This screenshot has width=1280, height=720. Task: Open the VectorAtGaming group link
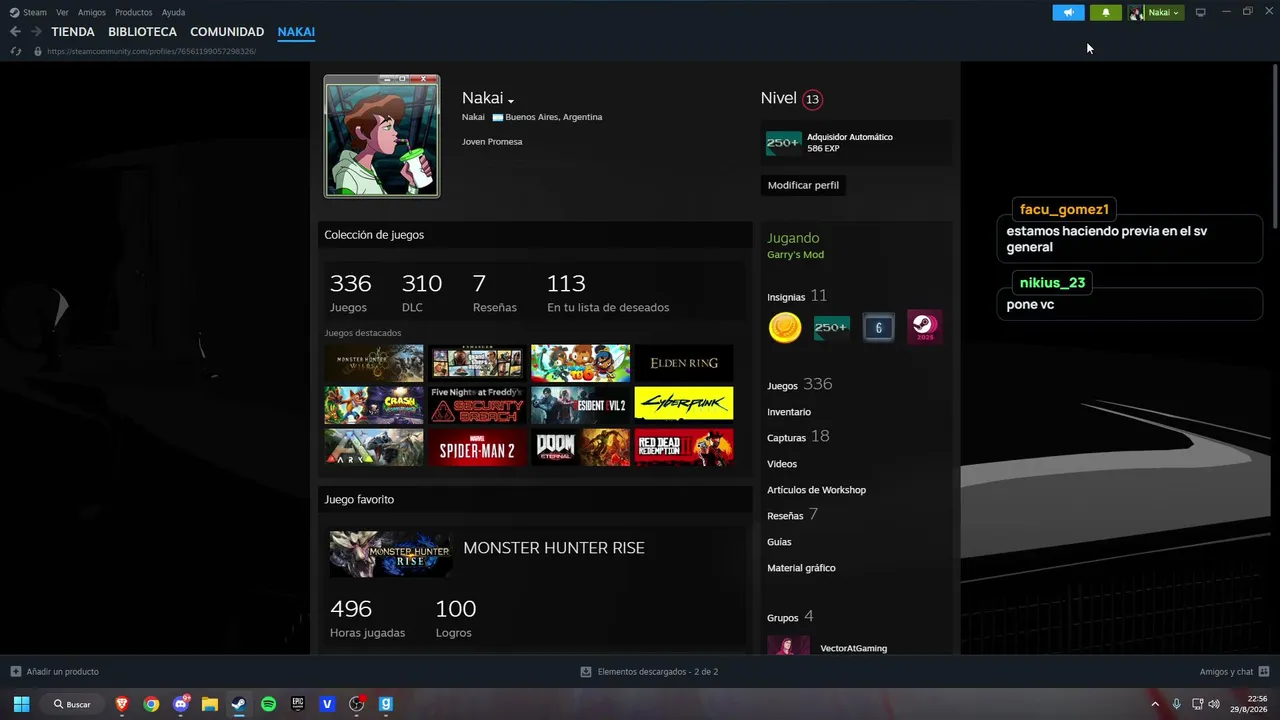(853, 648)
